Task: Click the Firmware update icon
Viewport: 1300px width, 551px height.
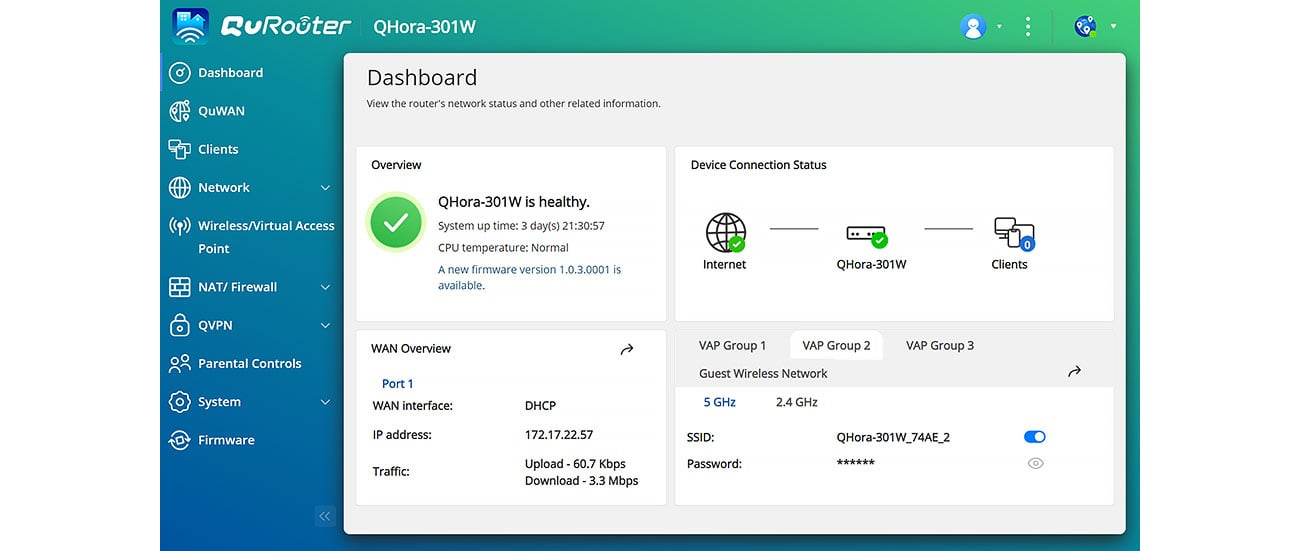Action: [179, 440]
